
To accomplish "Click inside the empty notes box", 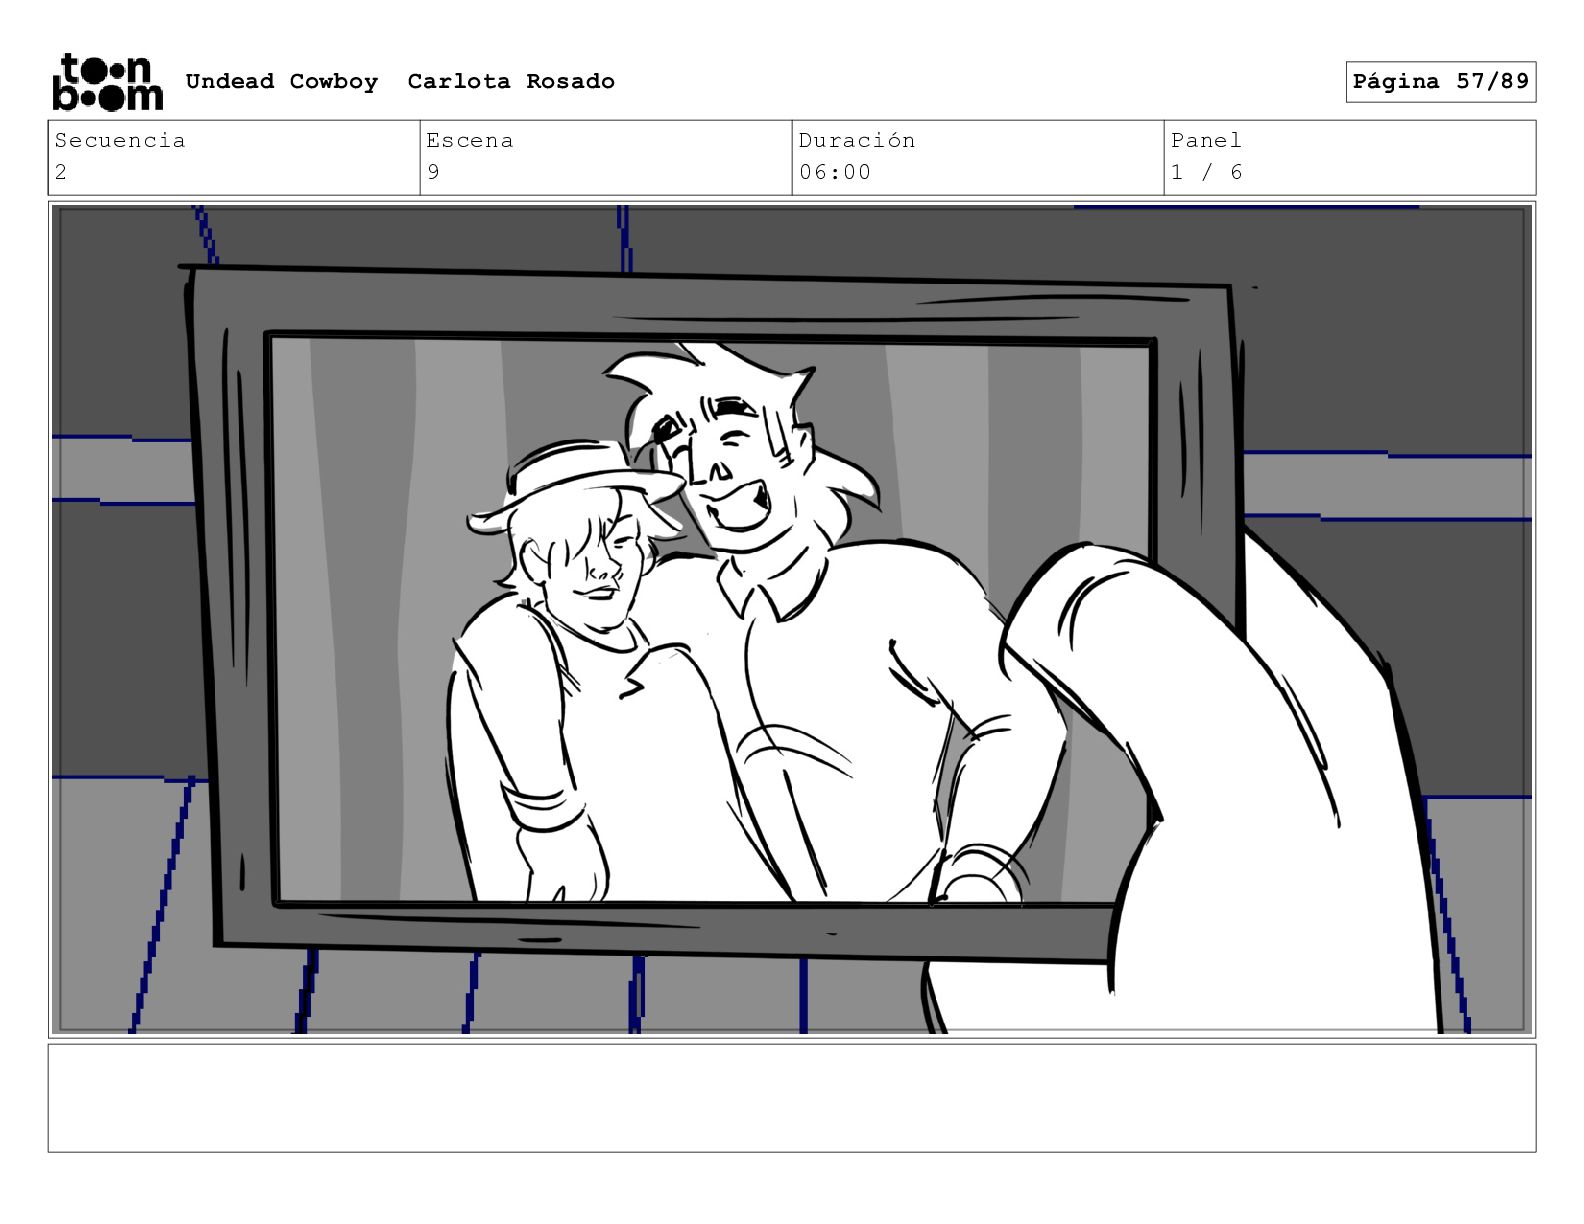I will [x=792, y=1098].
